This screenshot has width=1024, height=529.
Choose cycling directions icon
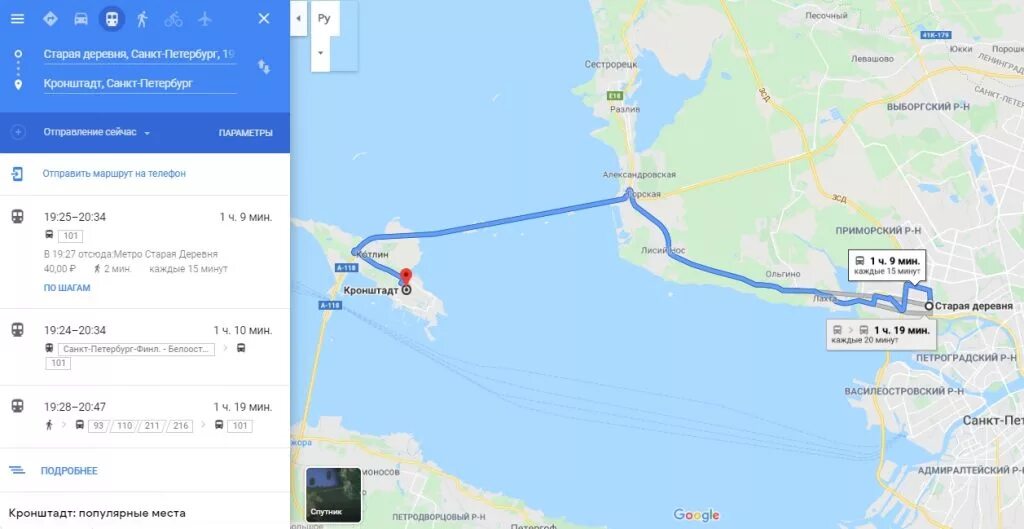click(x=173, y=19)
